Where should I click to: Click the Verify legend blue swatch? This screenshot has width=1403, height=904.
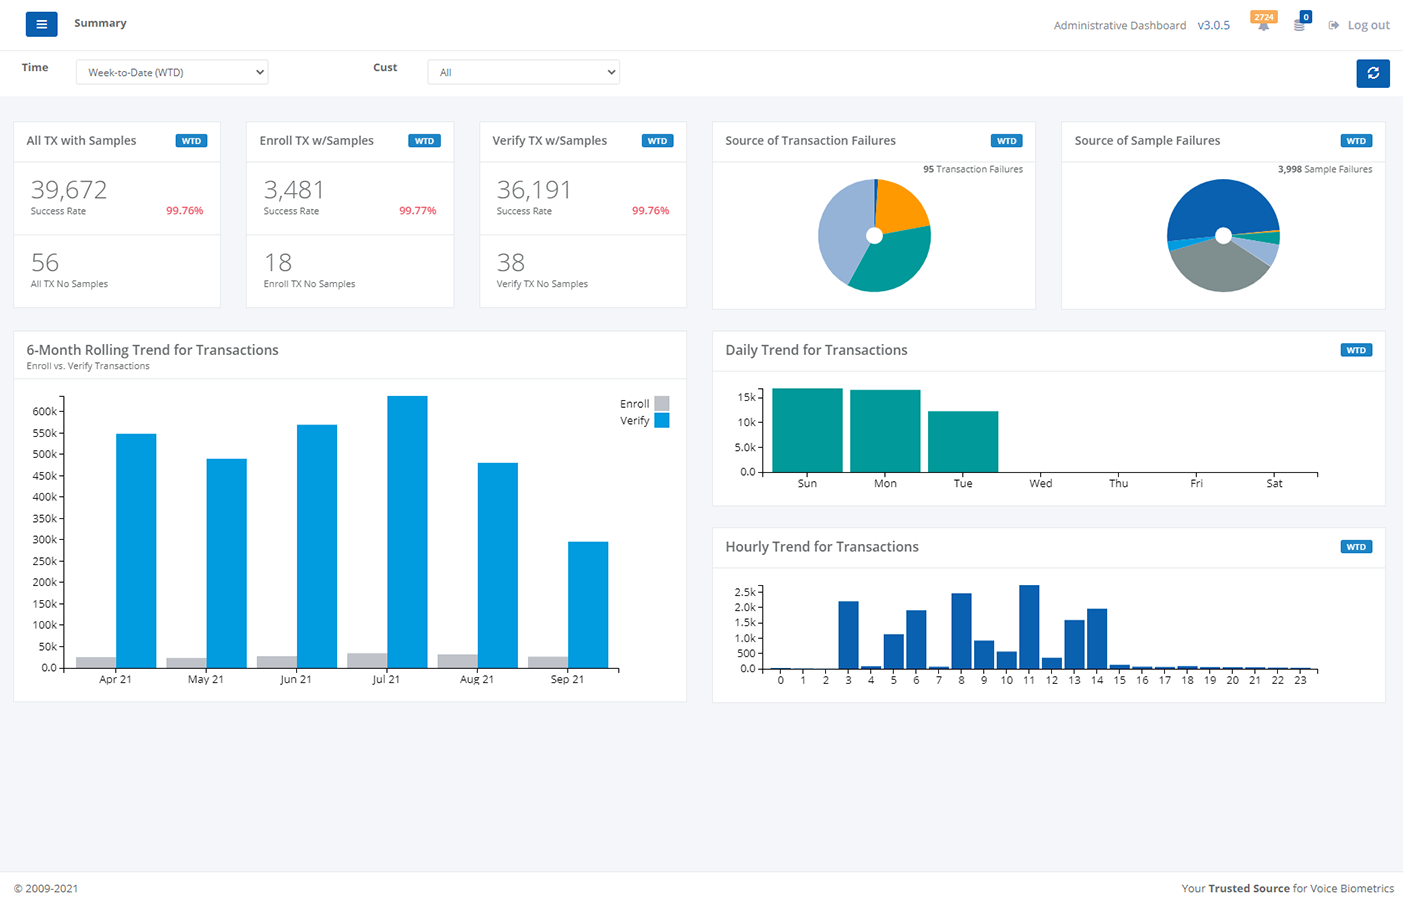[x=662, y=421]
